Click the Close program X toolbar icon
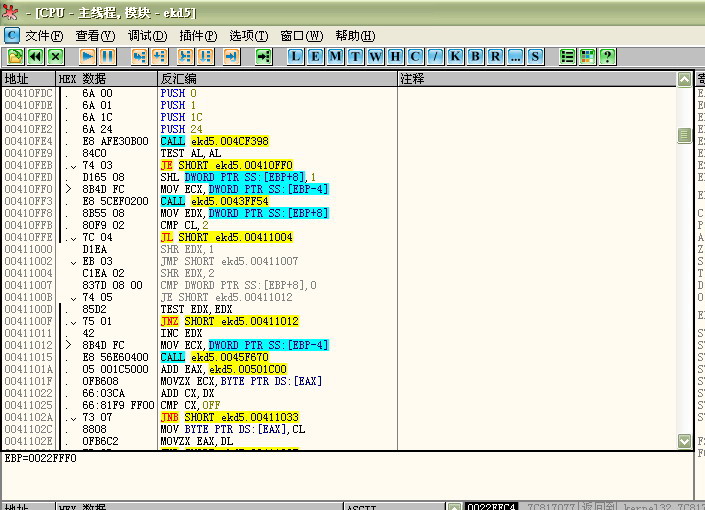This screenshot has height=510, width=705. click(56, 56)
